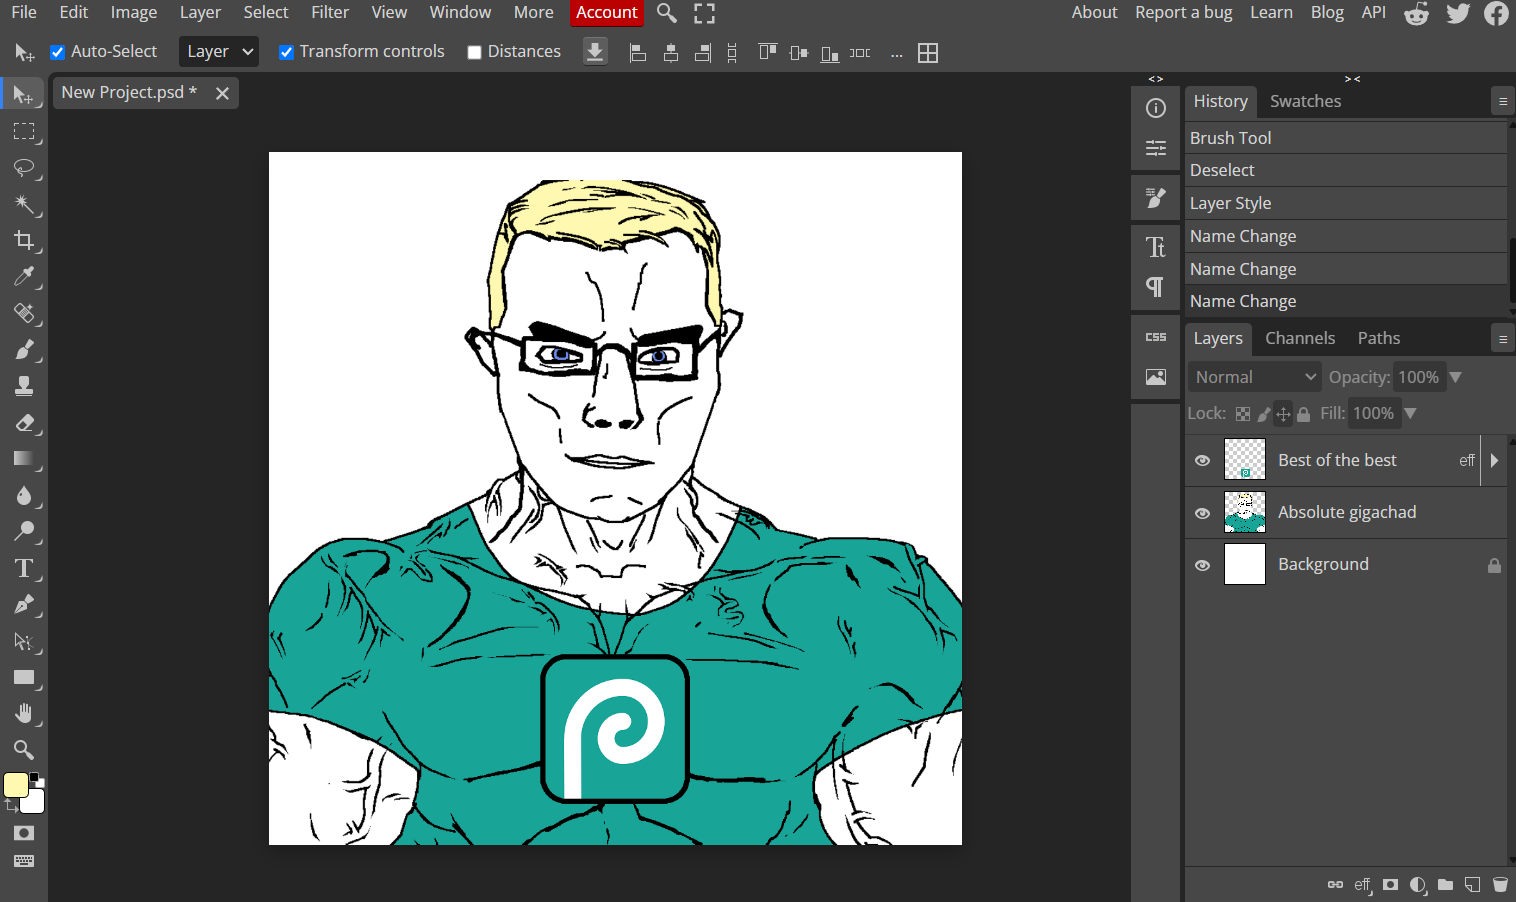Viewport: 1516px width, 902px height.
Task: Open the Opacity slider dropdown arrow
Action: tap(1456, 377)
